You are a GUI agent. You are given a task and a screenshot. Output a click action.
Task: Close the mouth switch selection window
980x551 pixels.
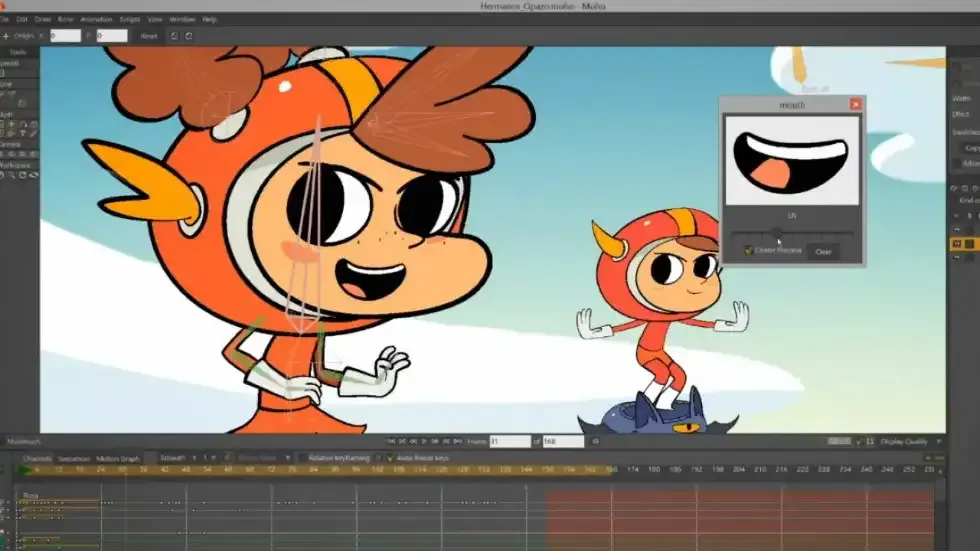pos(855,104)
